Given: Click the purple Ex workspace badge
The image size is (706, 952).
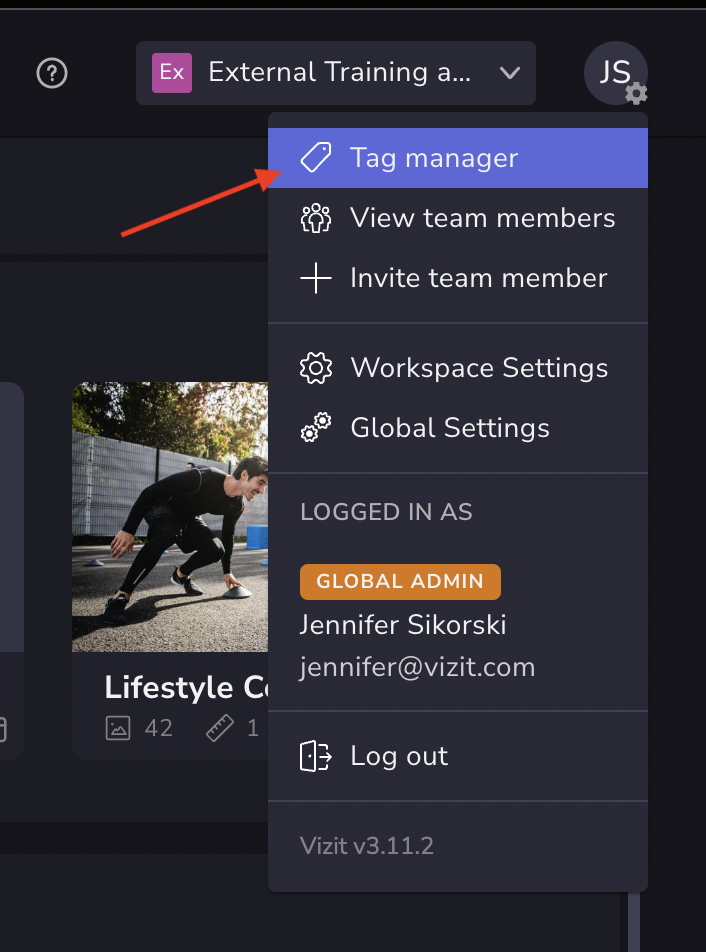Looking at the screenshot, I should click(172, 73).
